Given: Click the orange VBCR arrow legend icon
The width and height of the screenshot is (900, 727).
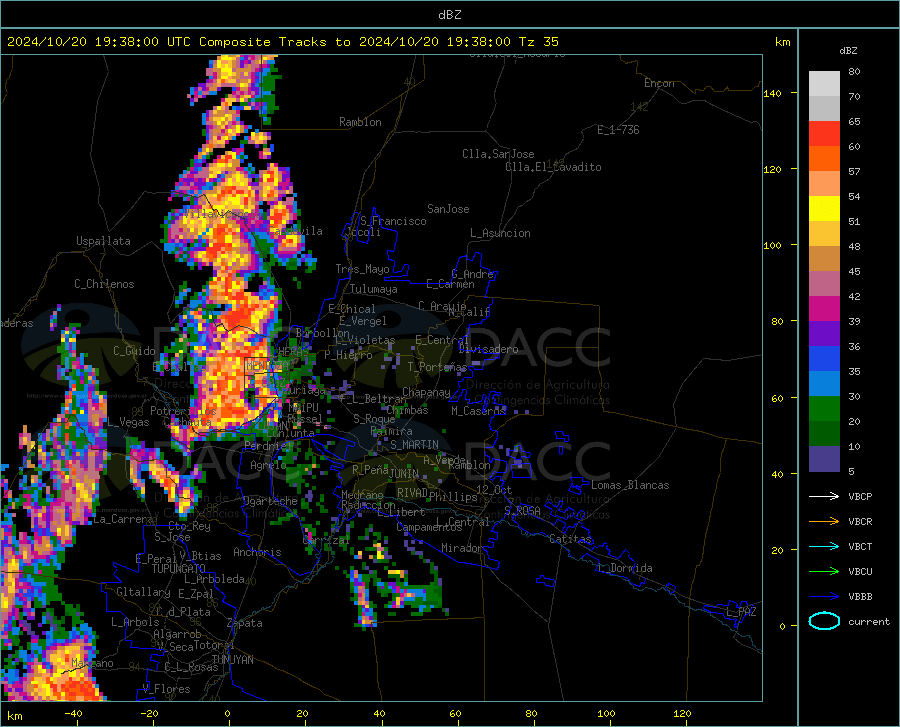Looking at the screenshot, I should (824, 521).
